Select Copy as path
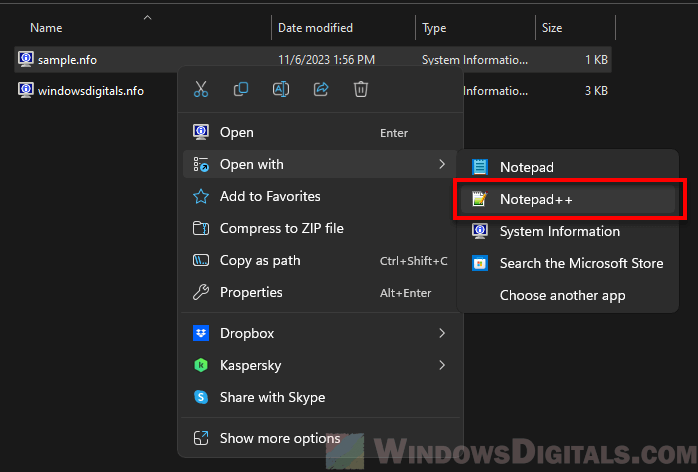 tap(321, 260)
